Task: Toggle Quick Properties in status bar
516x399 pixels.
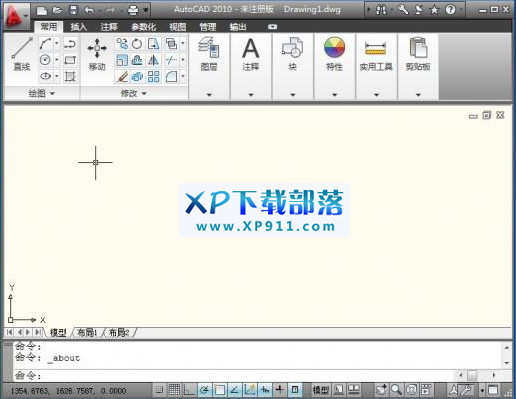Action: (x=295, y=389)
